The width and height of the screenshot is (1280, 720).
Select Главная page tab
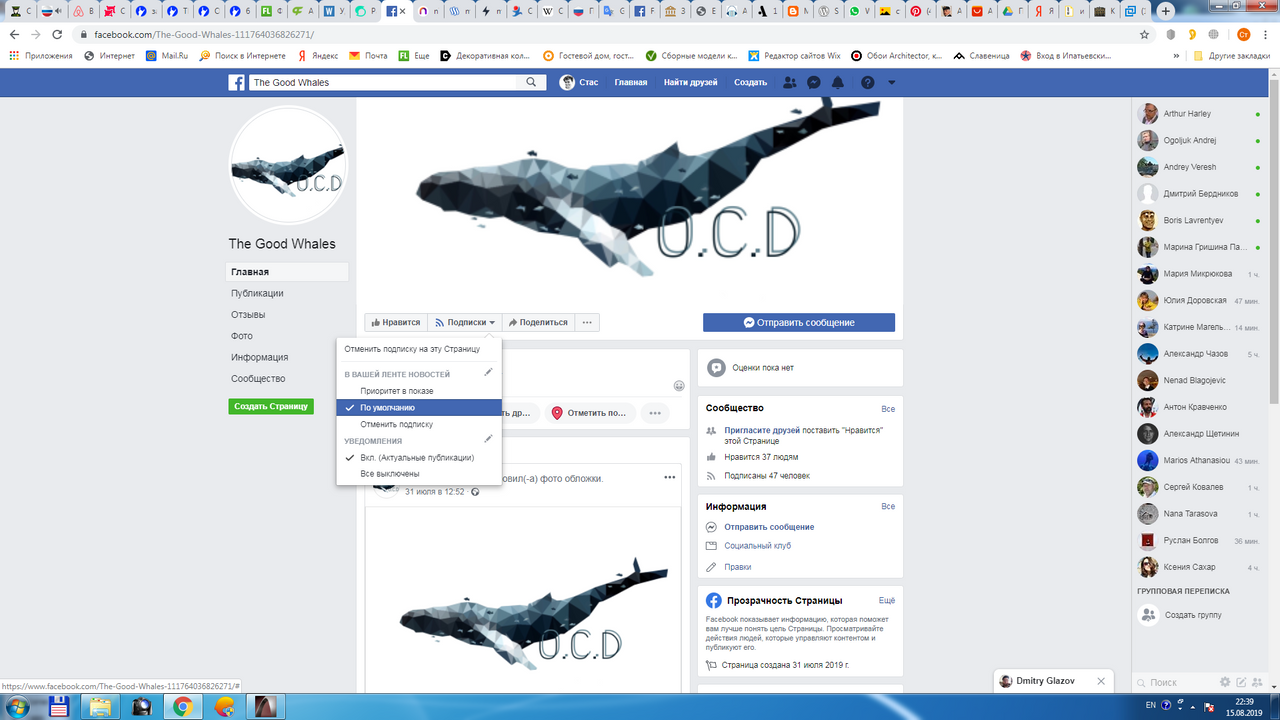point(287,272)
